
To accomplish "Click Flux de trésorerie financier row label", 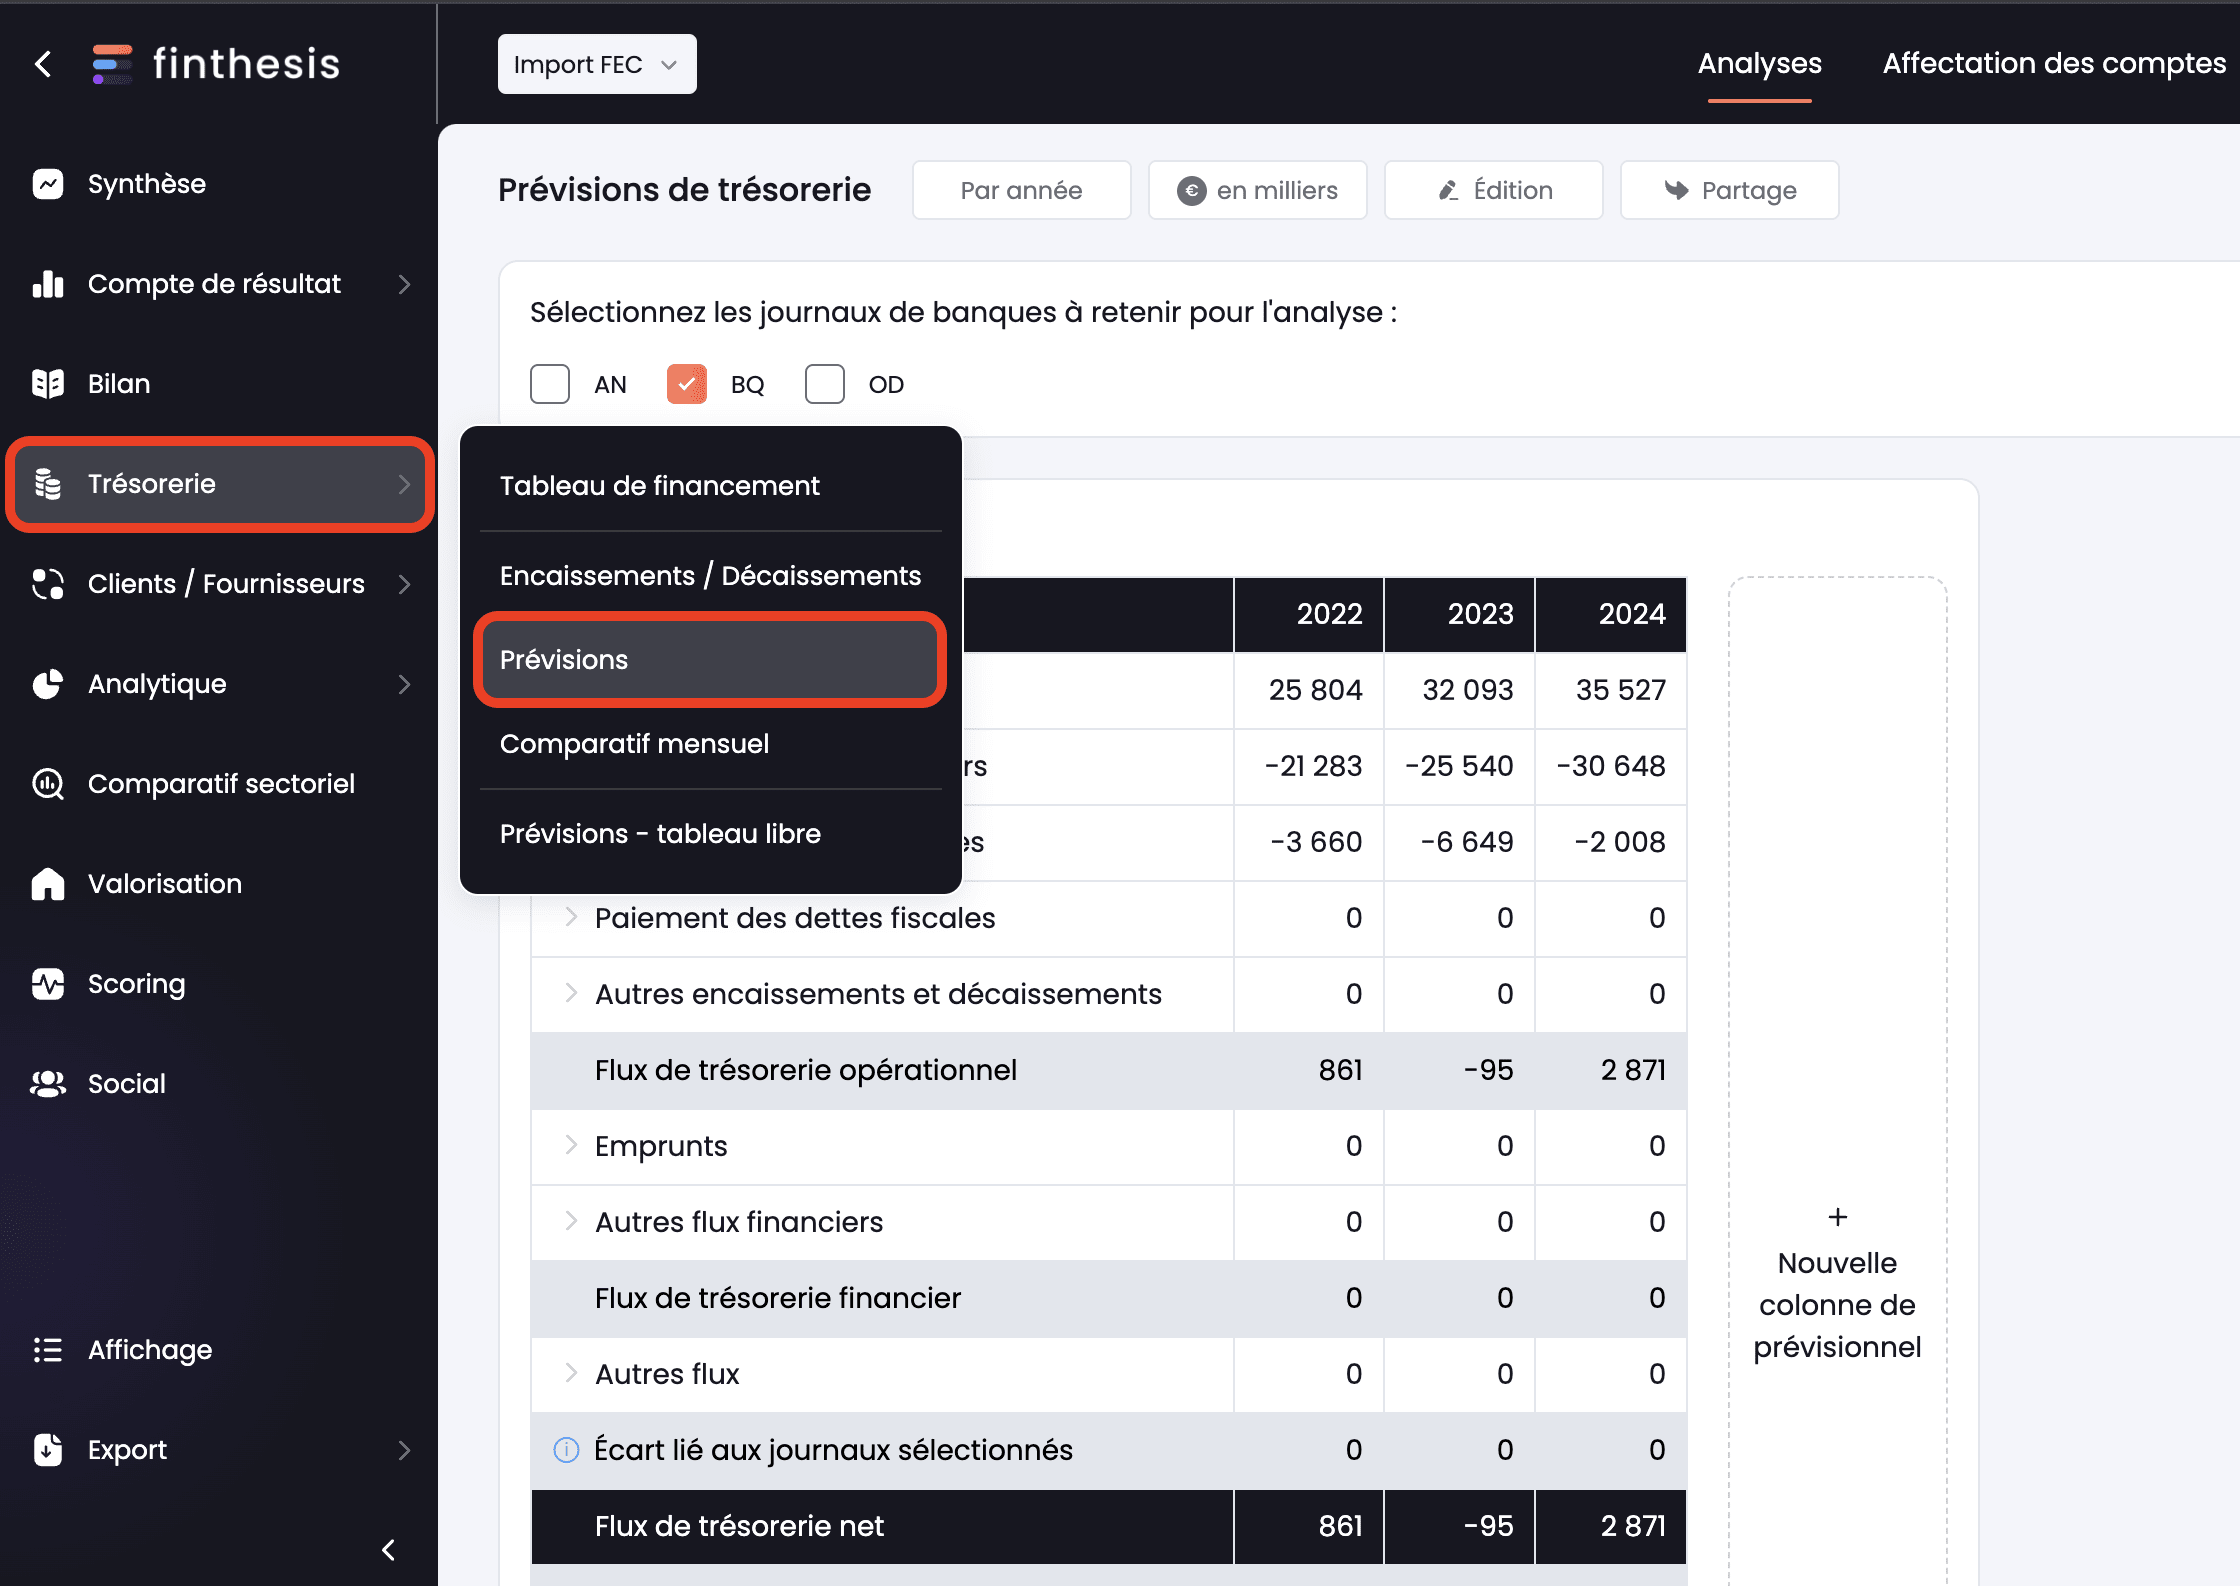I will click(777, 1298).
